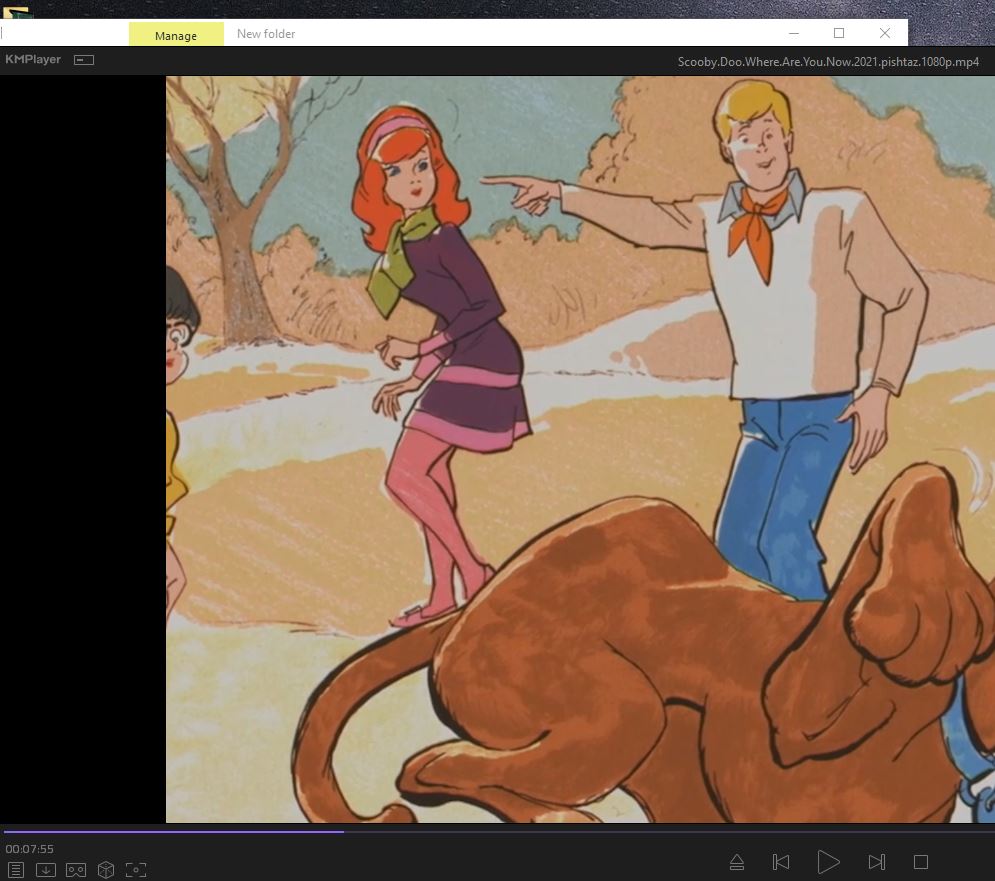Minimize the New folder explorer window

793,33
